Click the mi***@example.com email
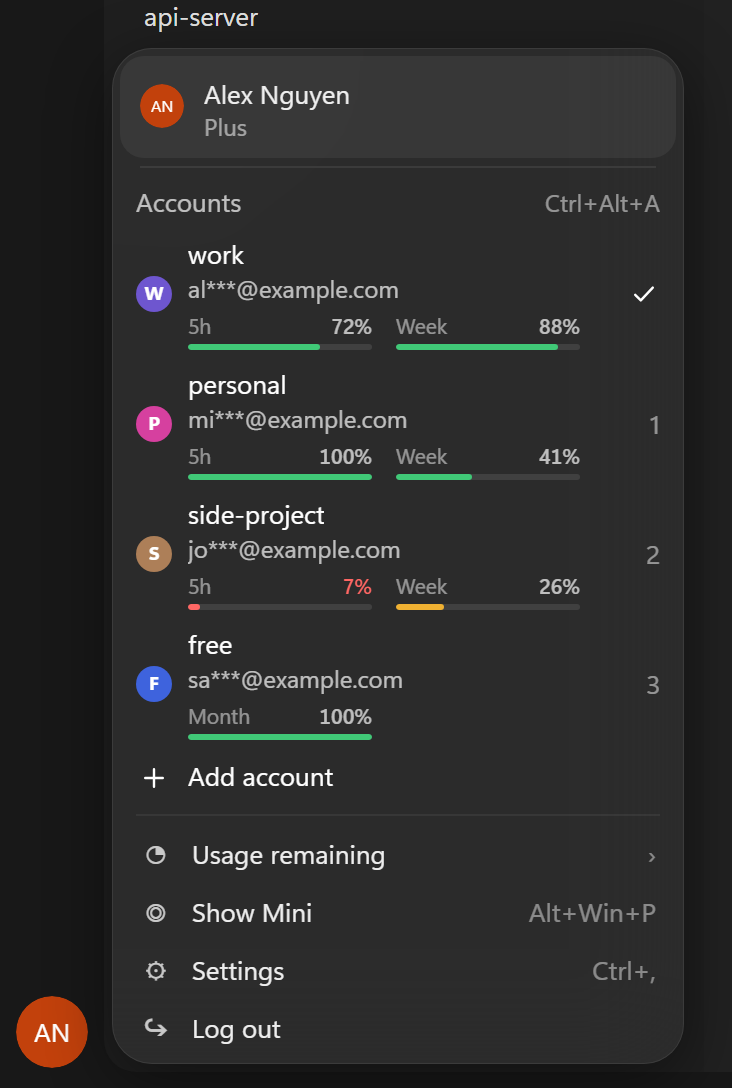The height and width of the screenshot is (1088, 732). coord(298,420)
